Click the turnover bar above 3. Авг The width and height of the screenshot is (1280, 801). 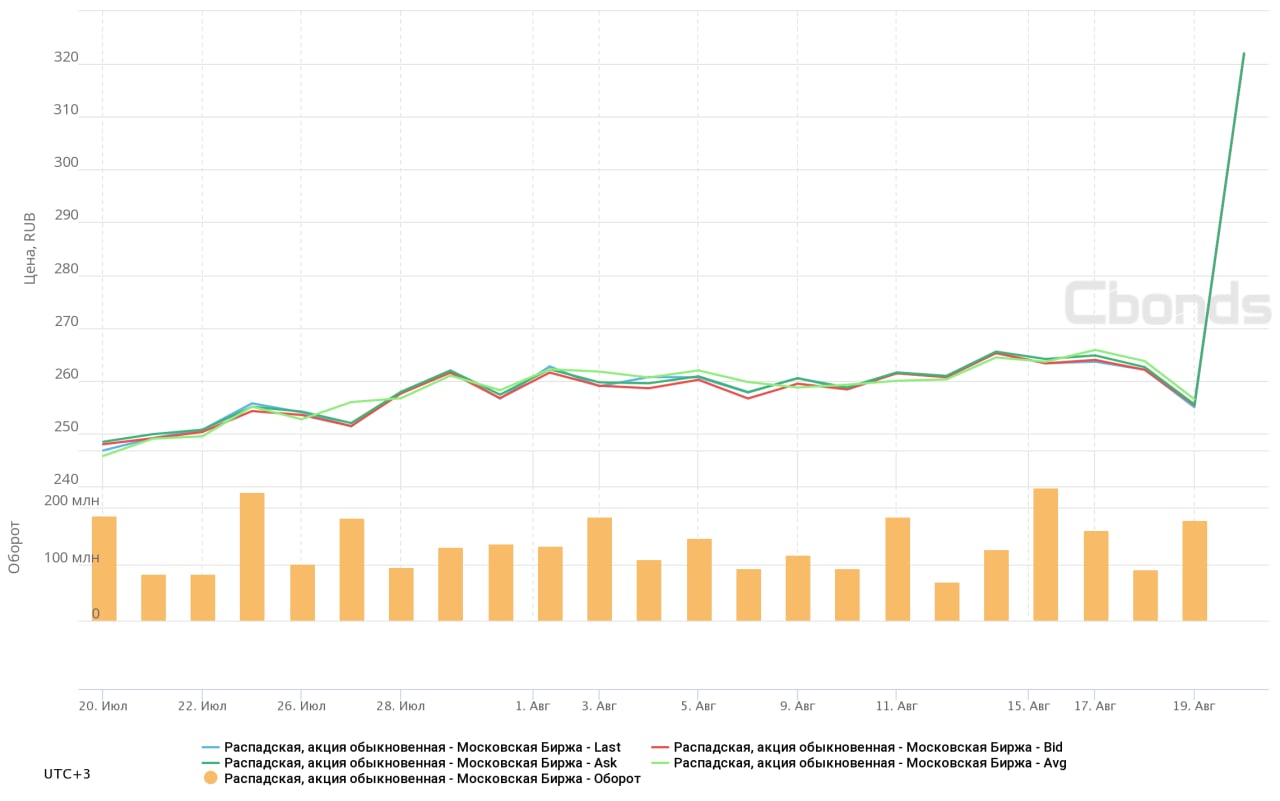pyautogui.click(x=600, y=569)
